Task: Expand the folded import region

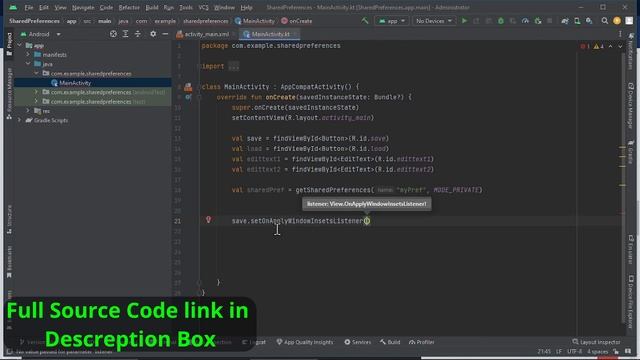Action: click(233, 66)
